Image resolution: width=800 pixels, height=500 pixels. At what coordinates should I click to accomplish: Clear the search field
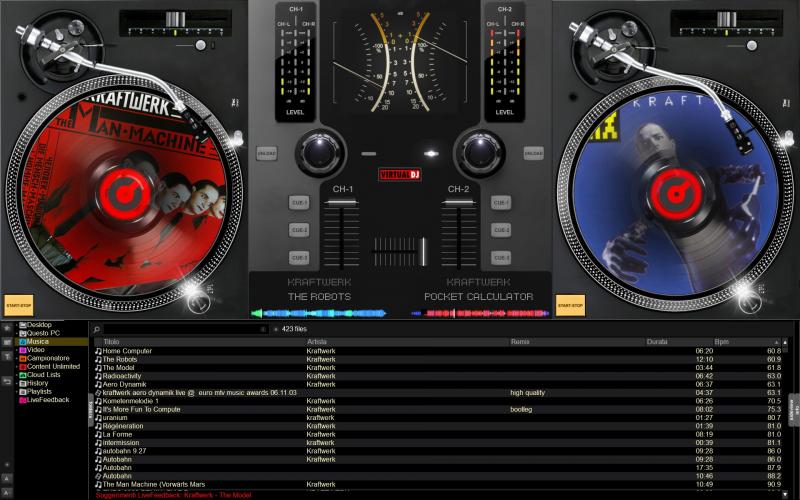pos(264,330)
